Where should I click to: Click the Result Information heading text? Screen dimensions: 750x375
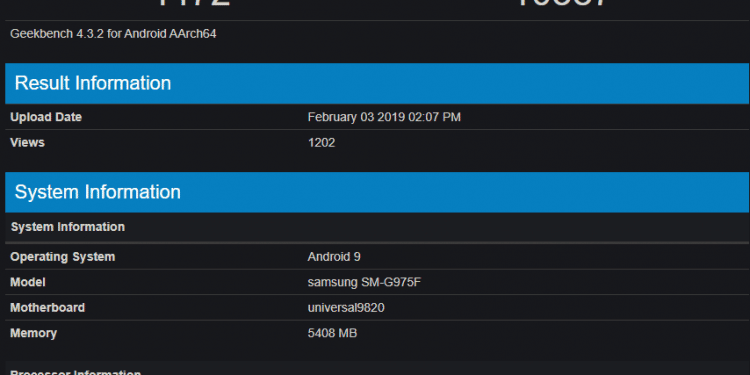point(93,83)
